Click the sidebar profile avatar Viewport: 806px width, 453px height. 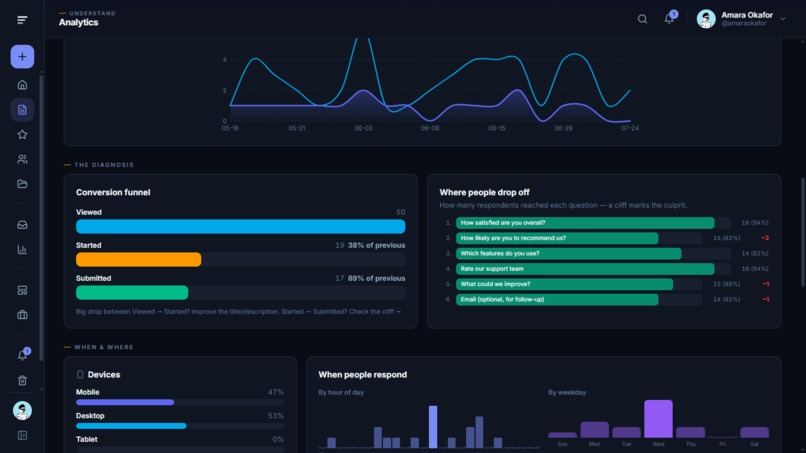click(22, 410)
